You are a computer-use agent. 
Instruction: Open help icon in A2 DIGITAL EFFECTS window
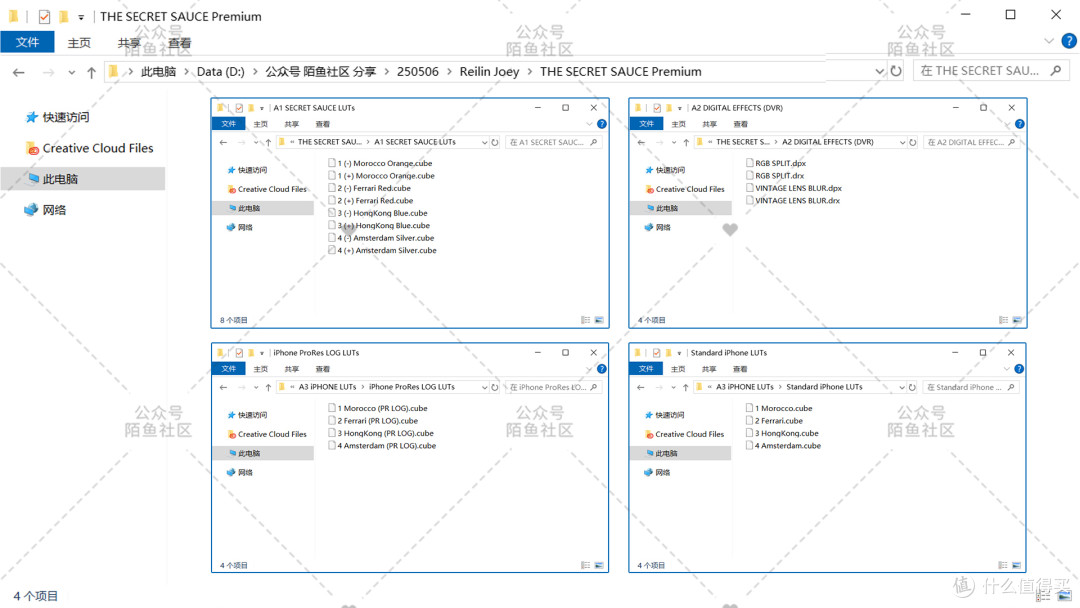(x=1019, y=124)
